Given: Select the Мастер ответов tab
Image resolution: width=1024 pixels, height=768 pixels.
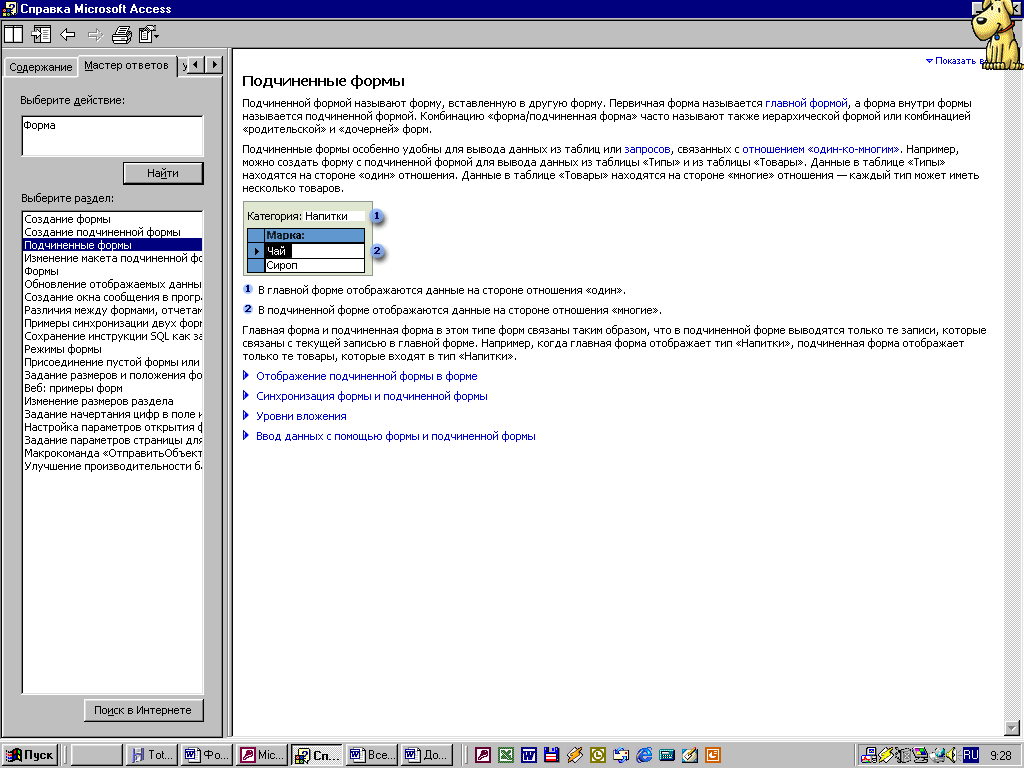Looking at the screenshot, I should 127,65.
